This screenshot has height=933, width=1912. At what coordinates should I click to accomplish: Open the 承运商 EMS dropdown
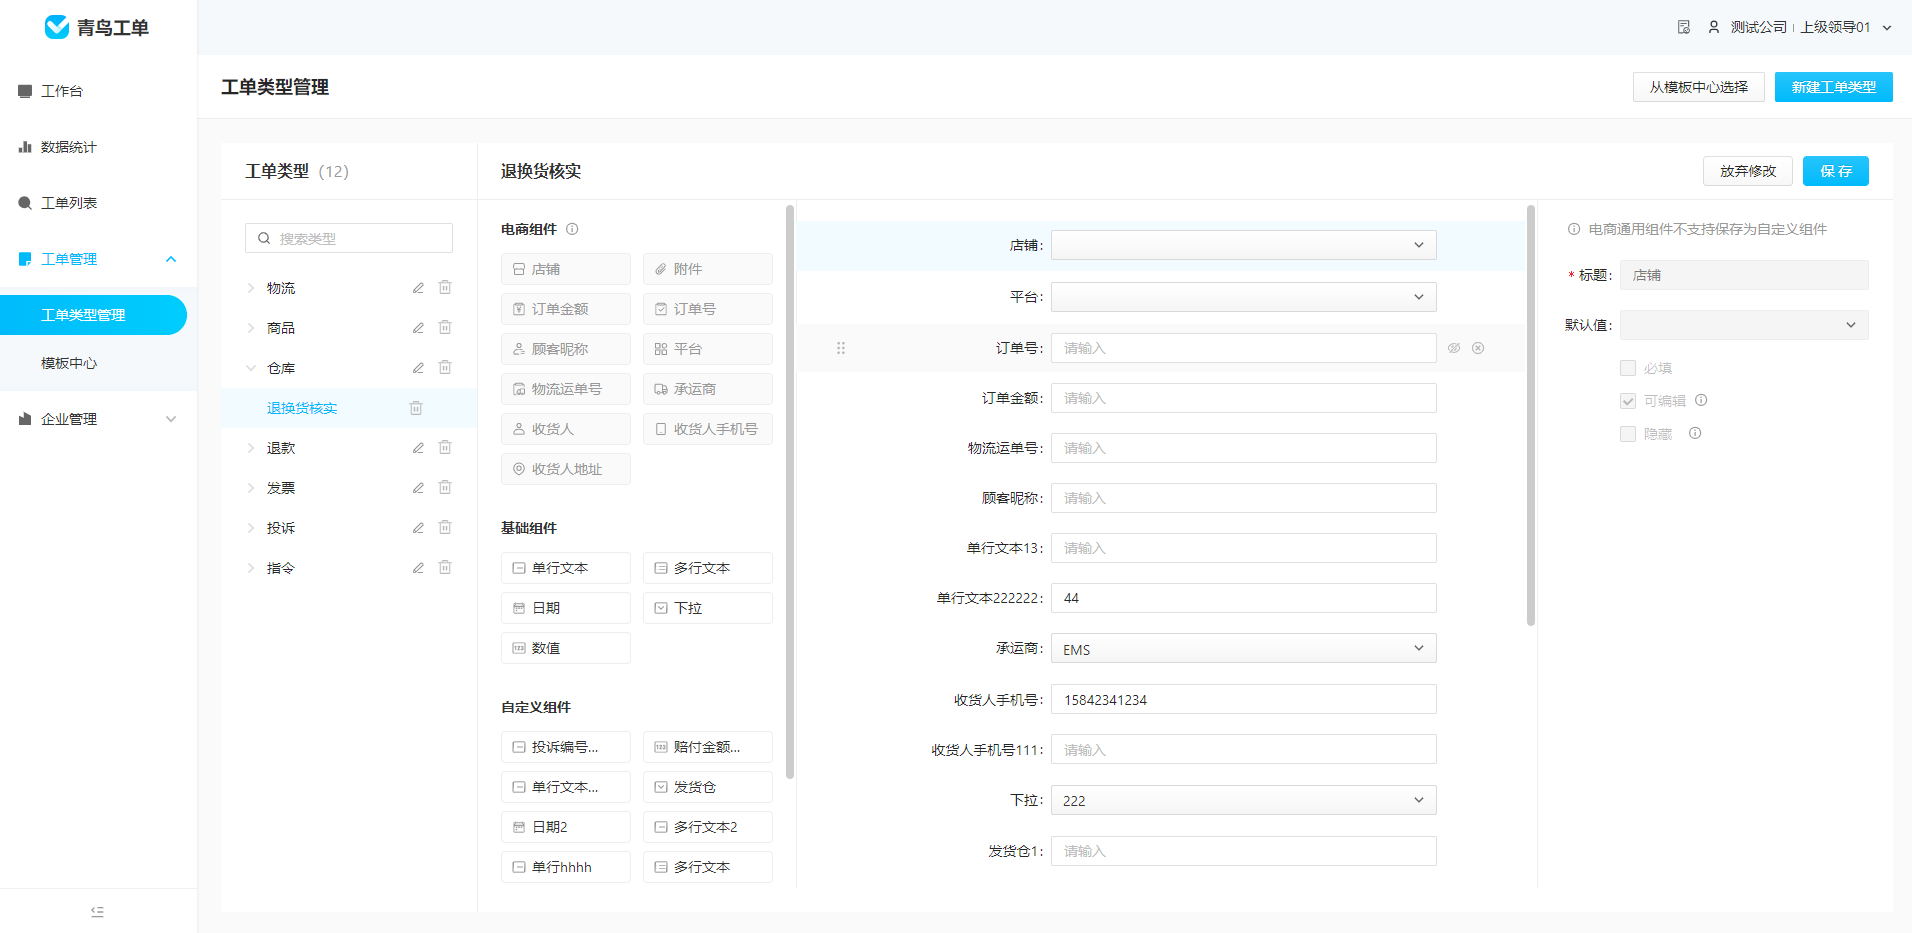[1244, 648]
